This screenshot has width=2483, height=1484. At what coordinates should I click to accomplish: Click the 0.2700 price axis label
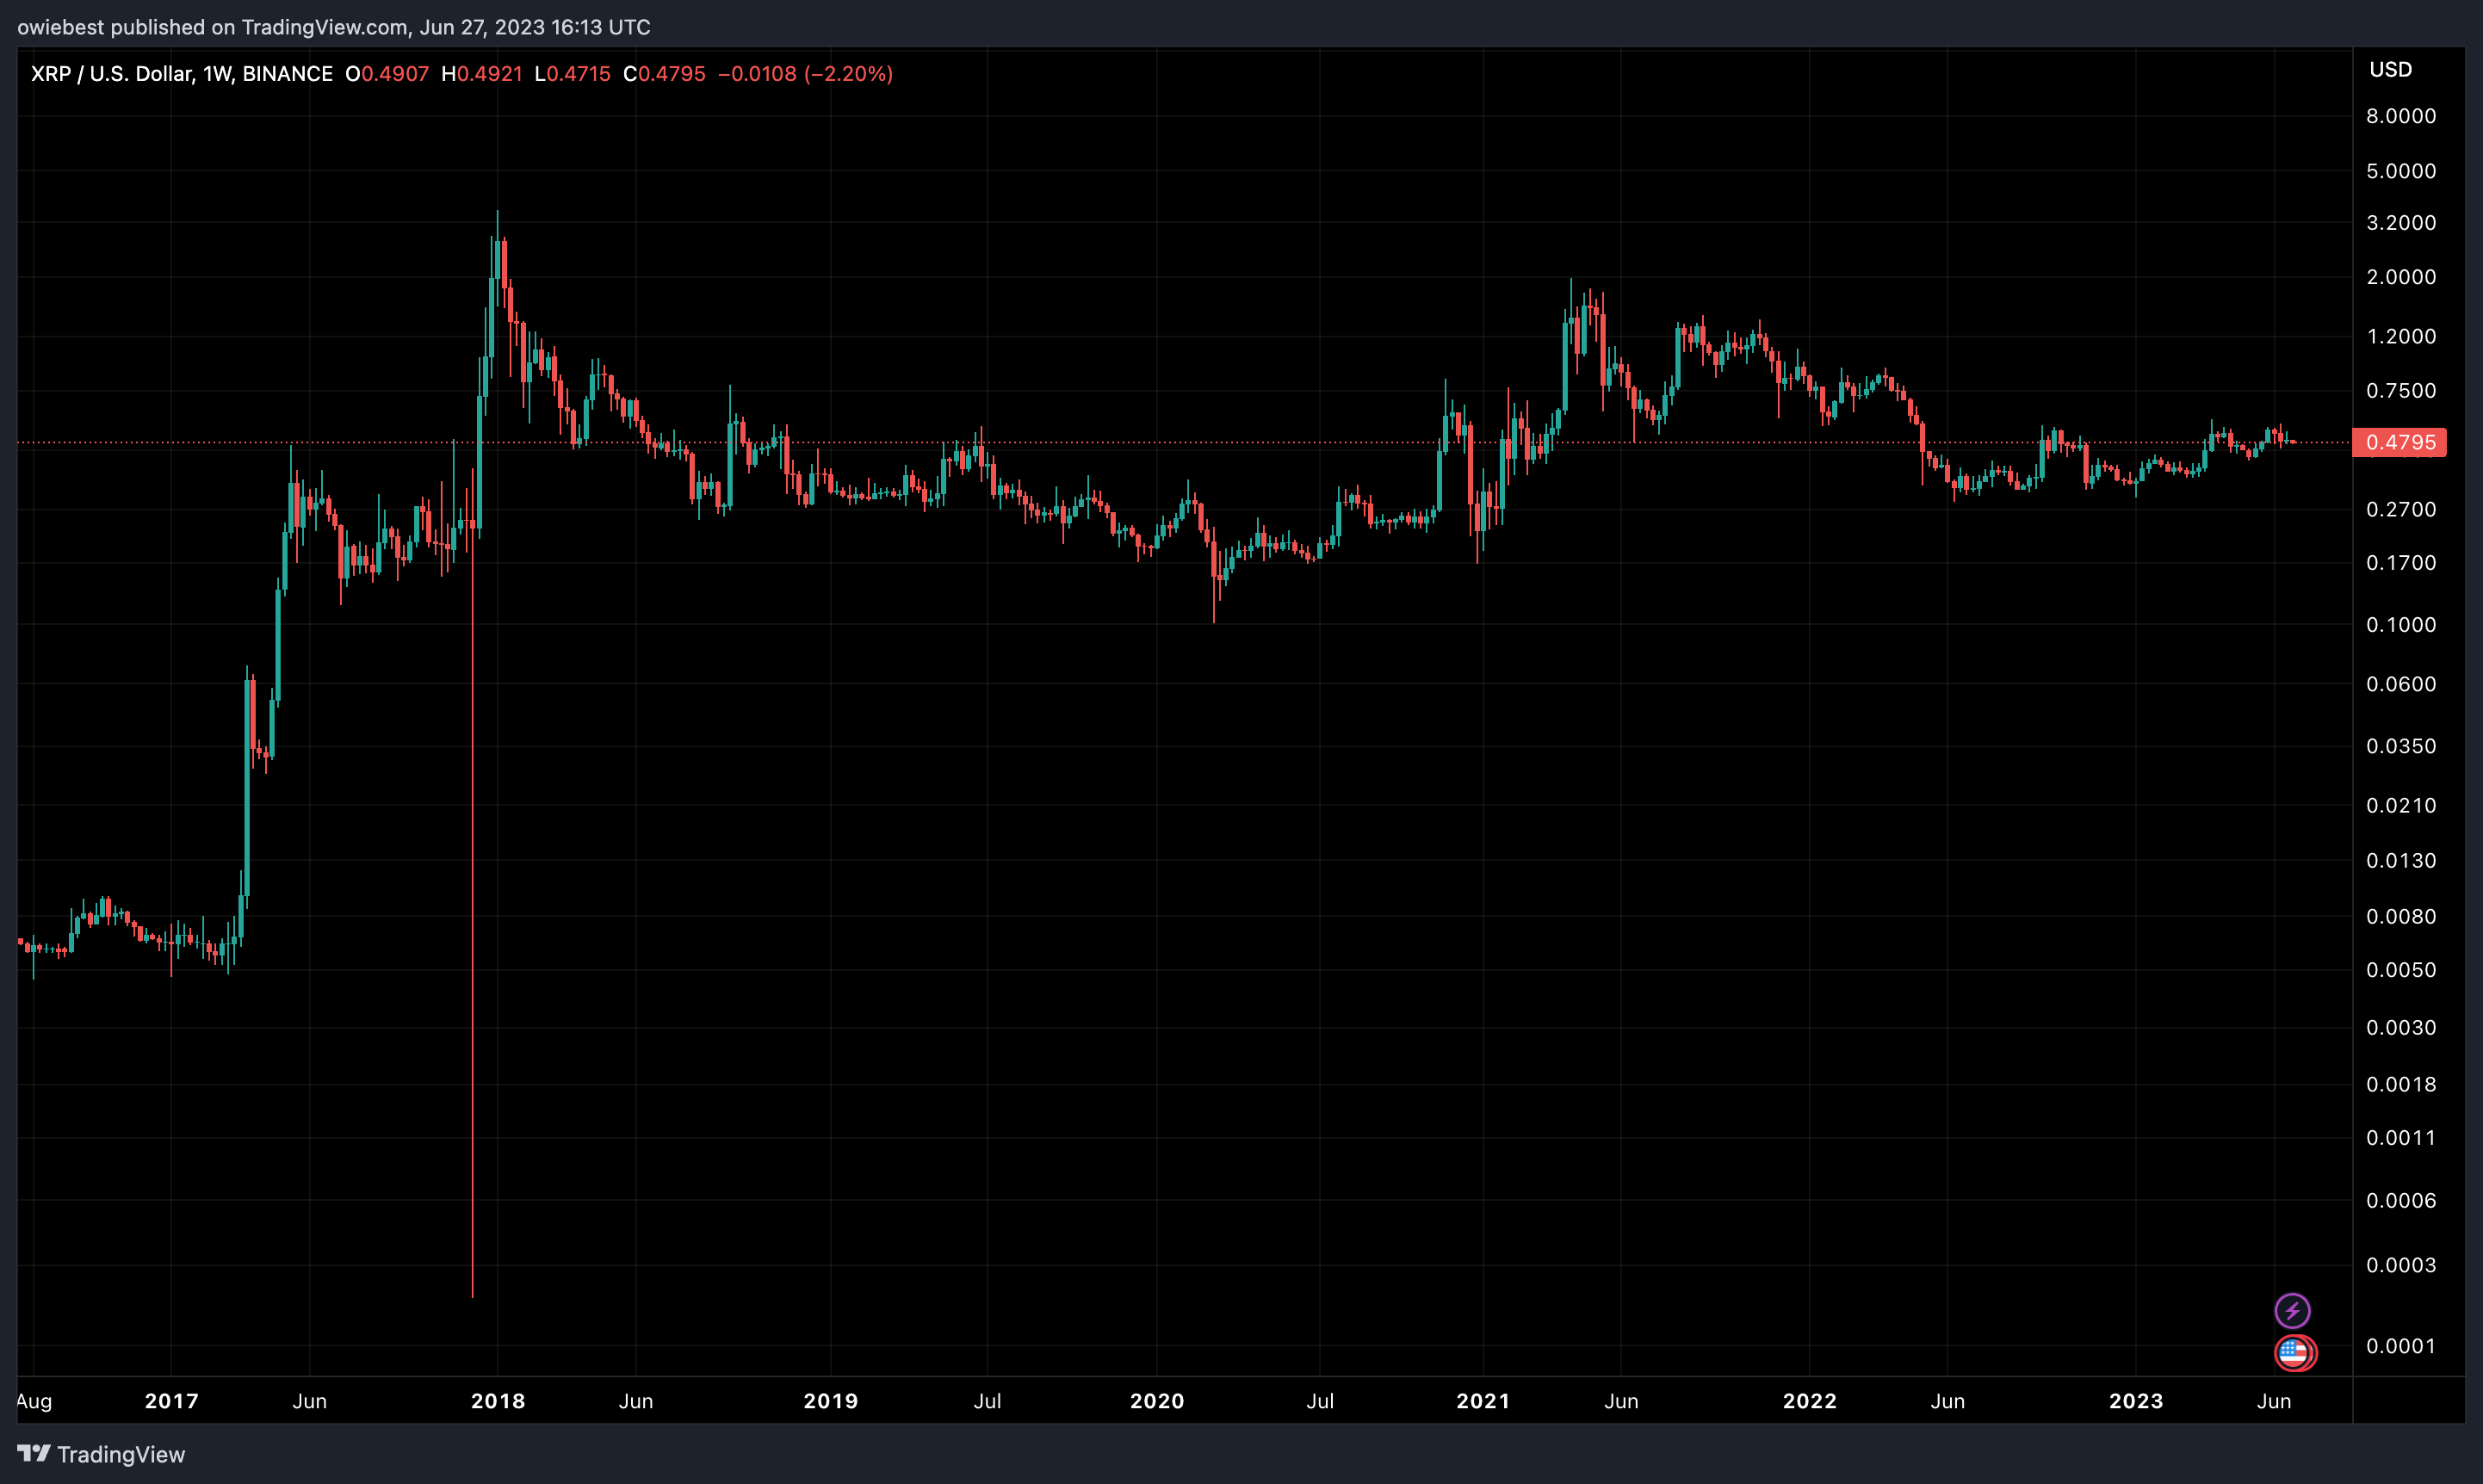[2400, 509]
